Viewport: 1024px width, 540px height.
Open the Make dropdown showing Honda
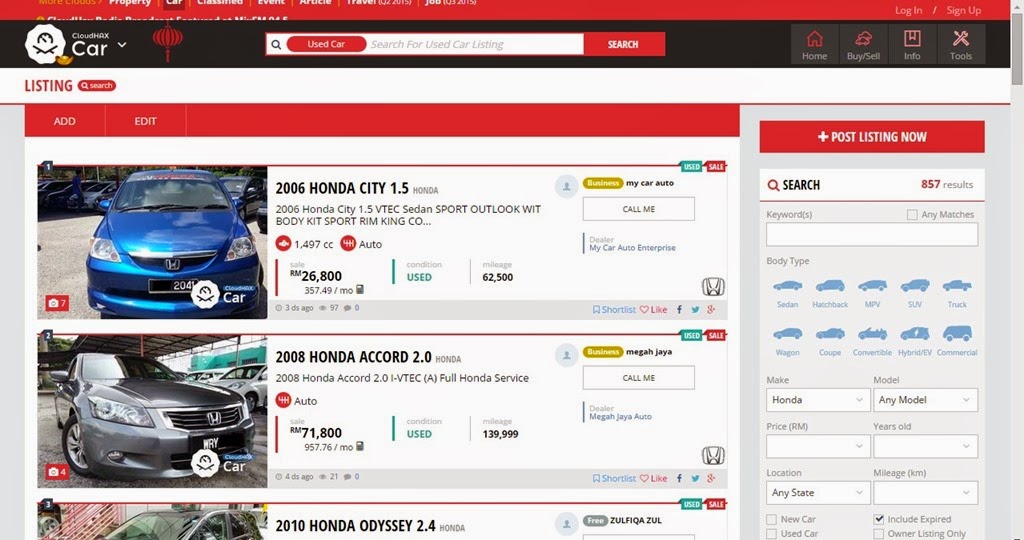818,400
